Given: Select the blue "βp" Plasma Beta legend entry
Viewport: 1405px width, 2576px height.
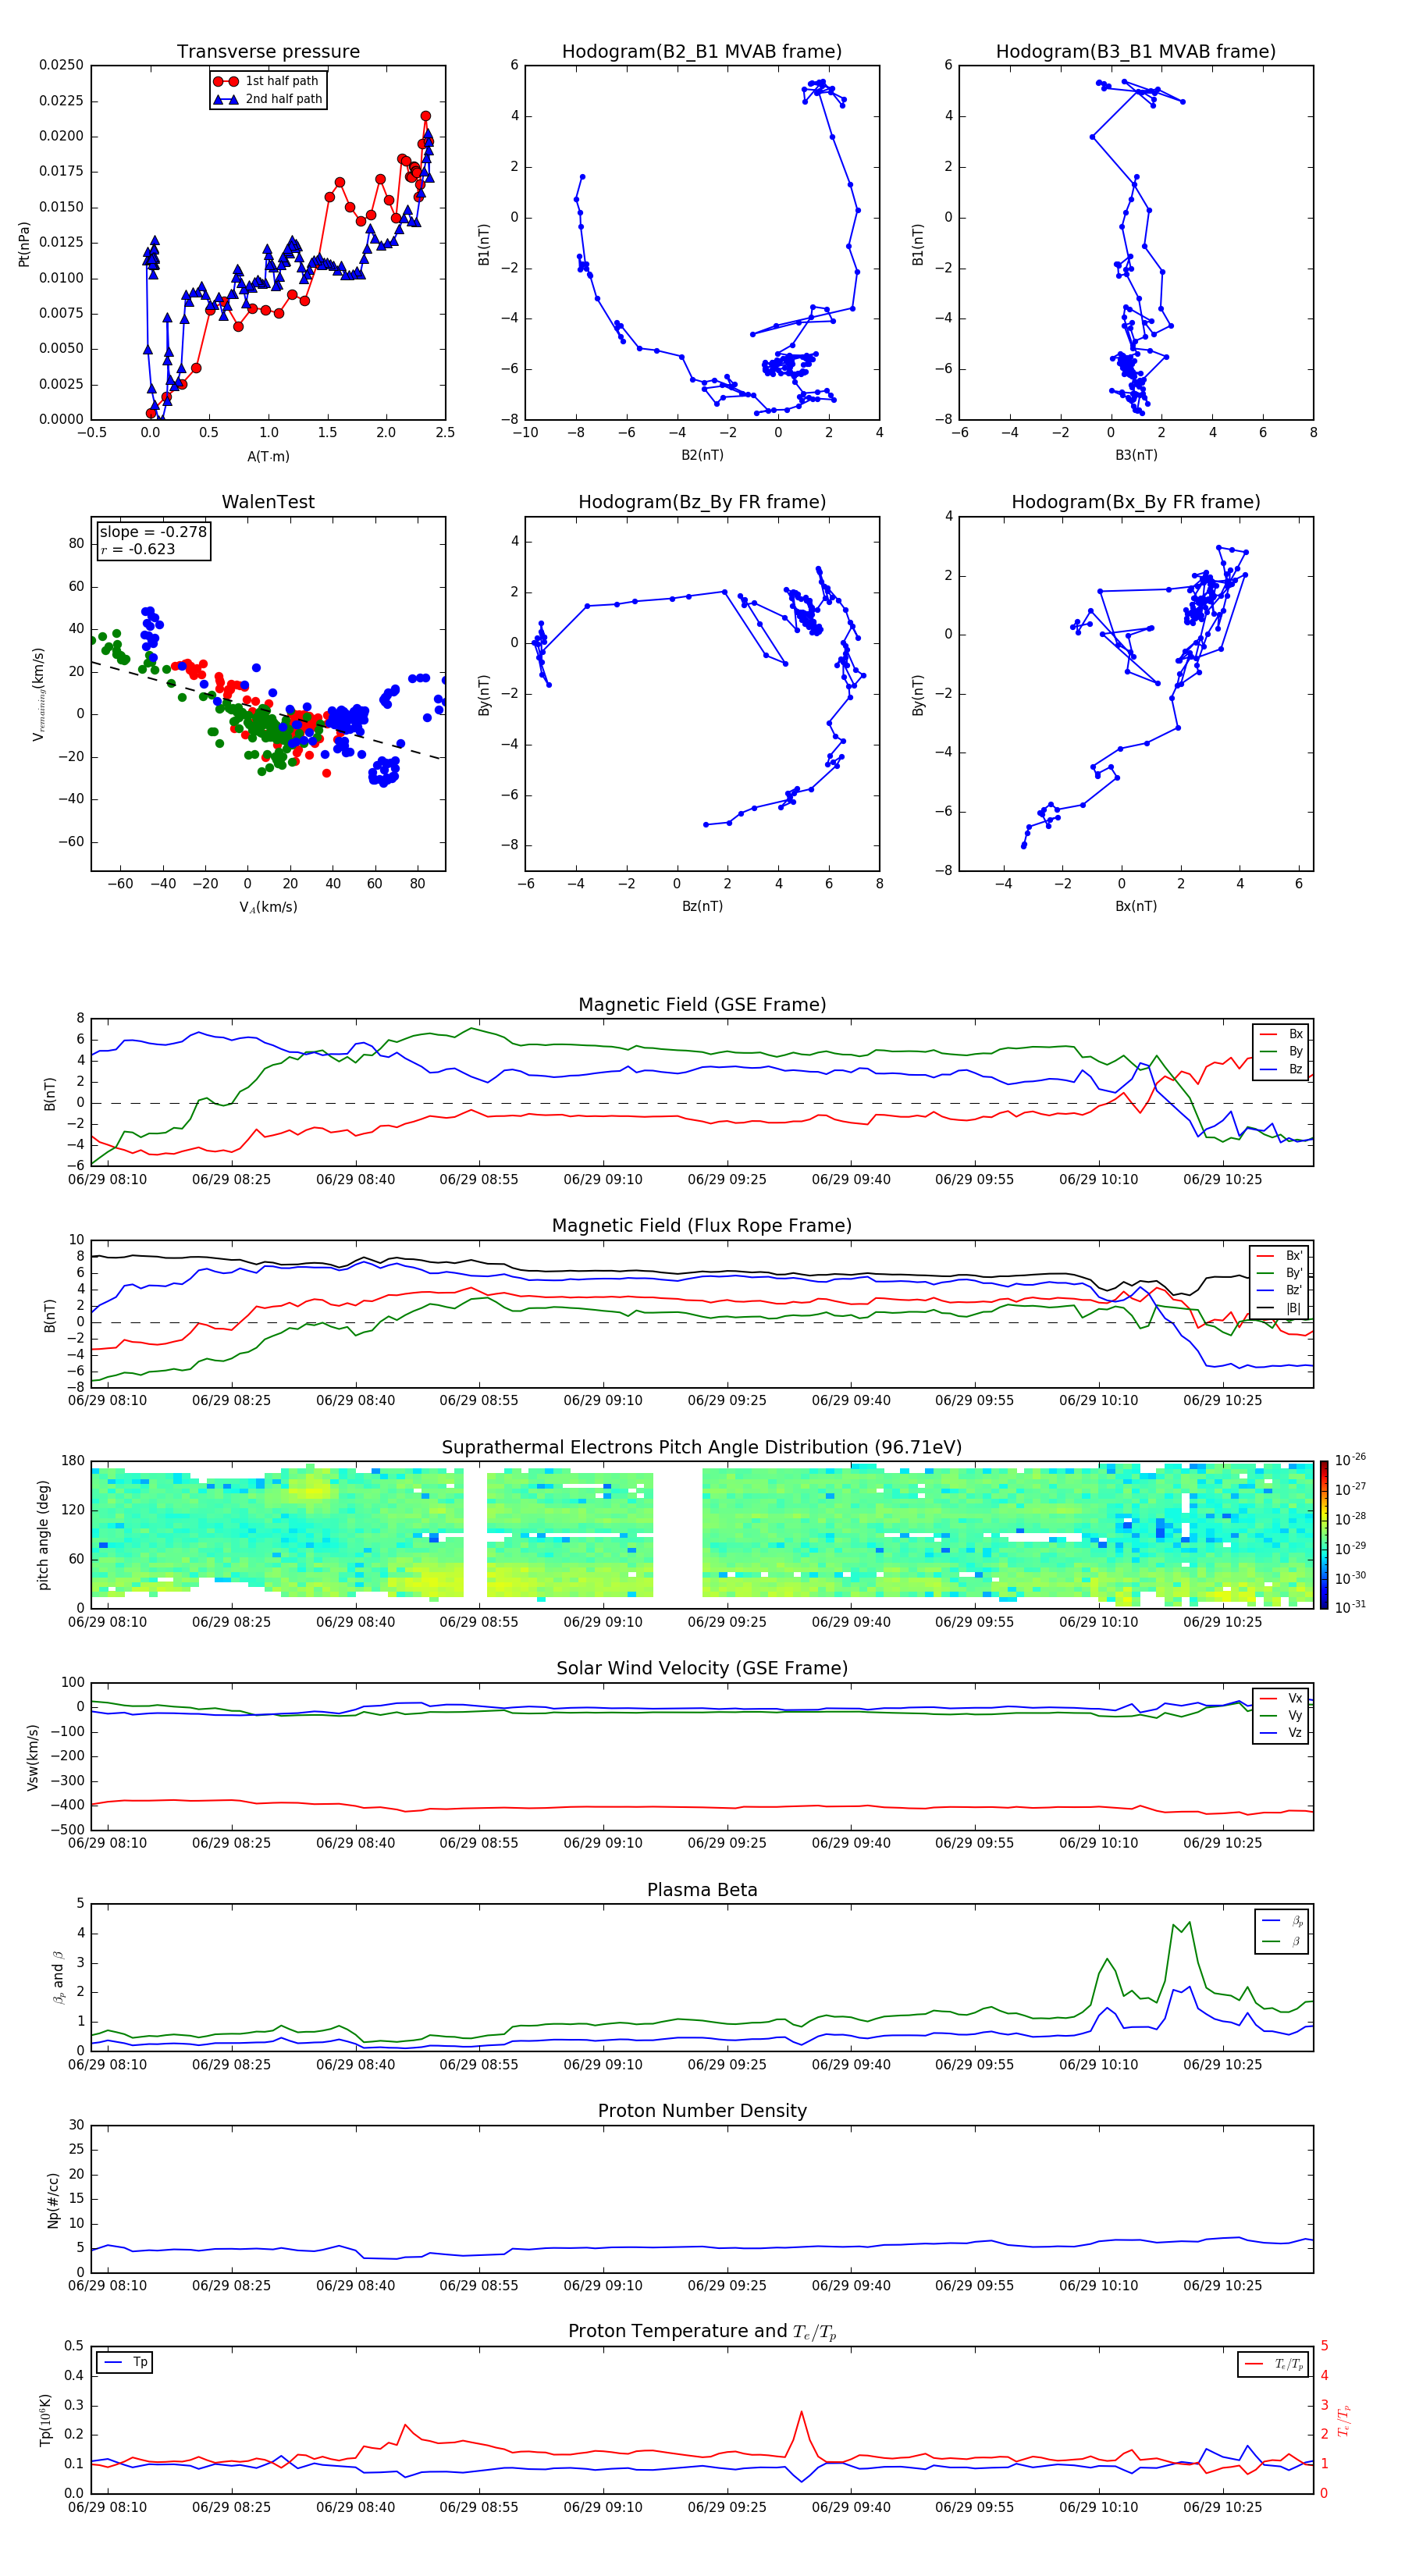Looking at the screenshot, I should click(x=1283, y=1920).
